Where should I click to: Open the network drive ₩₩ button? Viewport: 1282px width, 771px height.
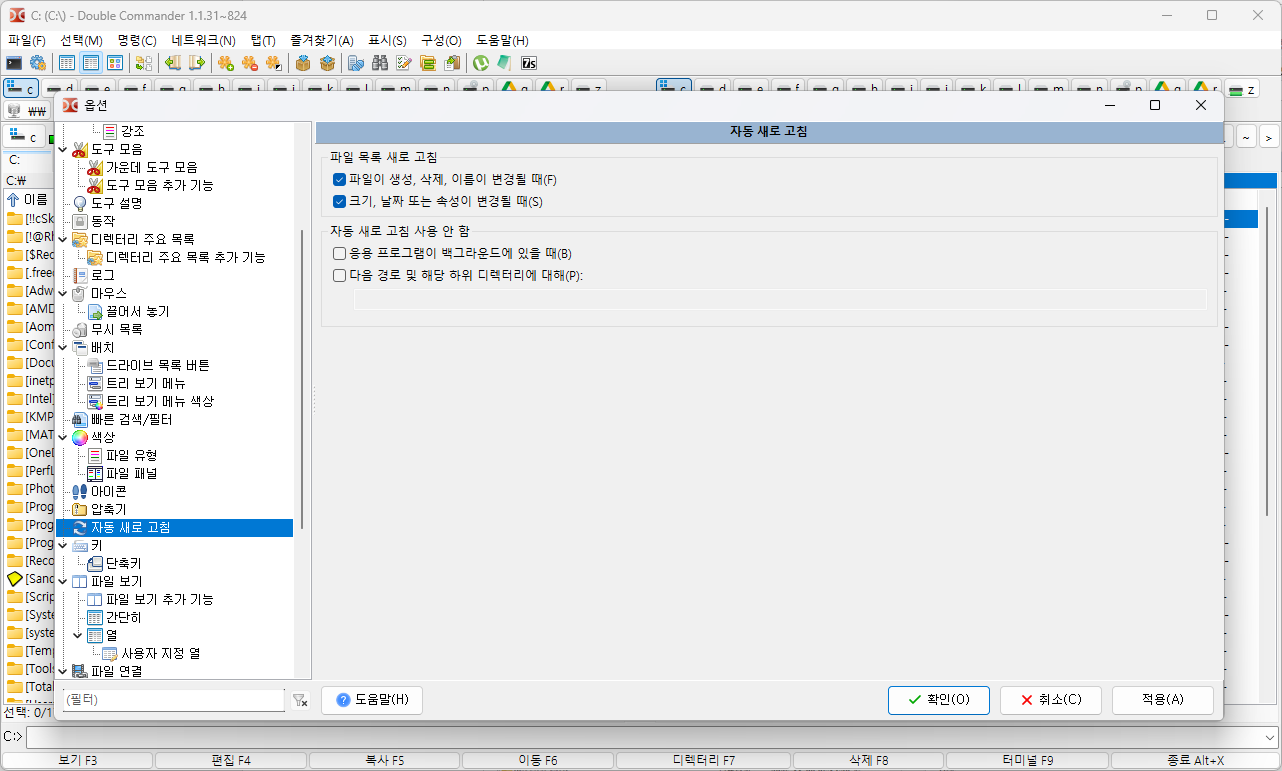[x=28, y=111]
